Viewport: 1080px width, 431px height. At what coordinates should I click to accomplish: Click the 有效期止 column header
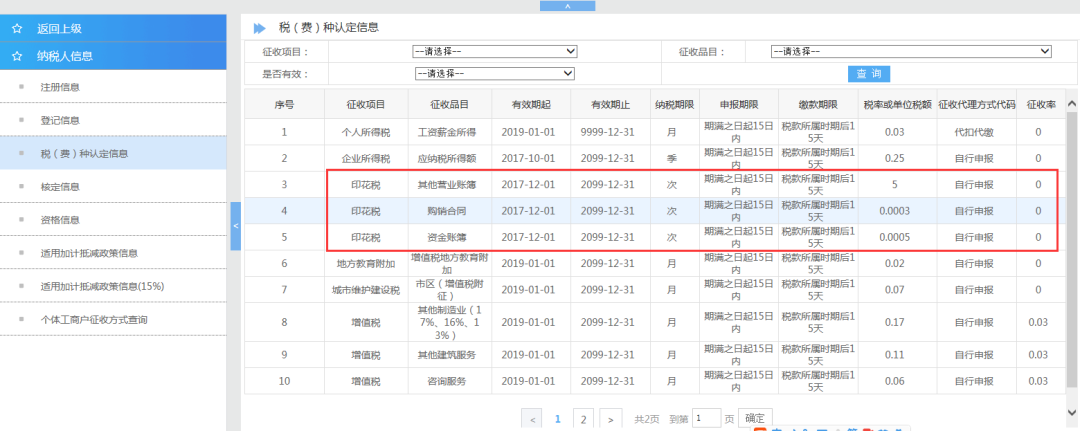[610, 105]
